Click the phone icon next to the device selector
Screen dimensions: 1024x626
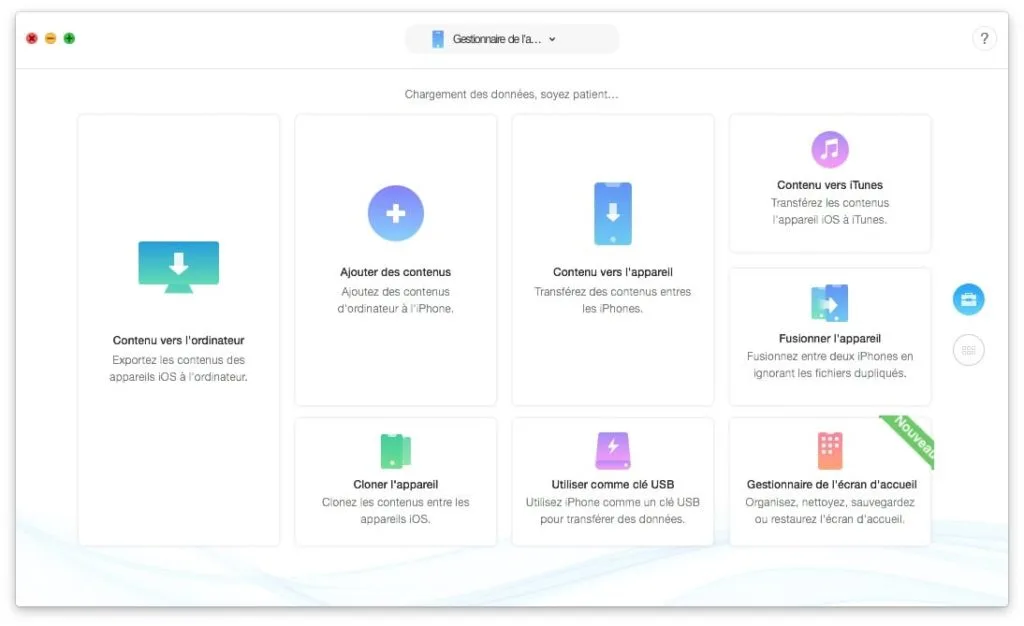(437, 39)
